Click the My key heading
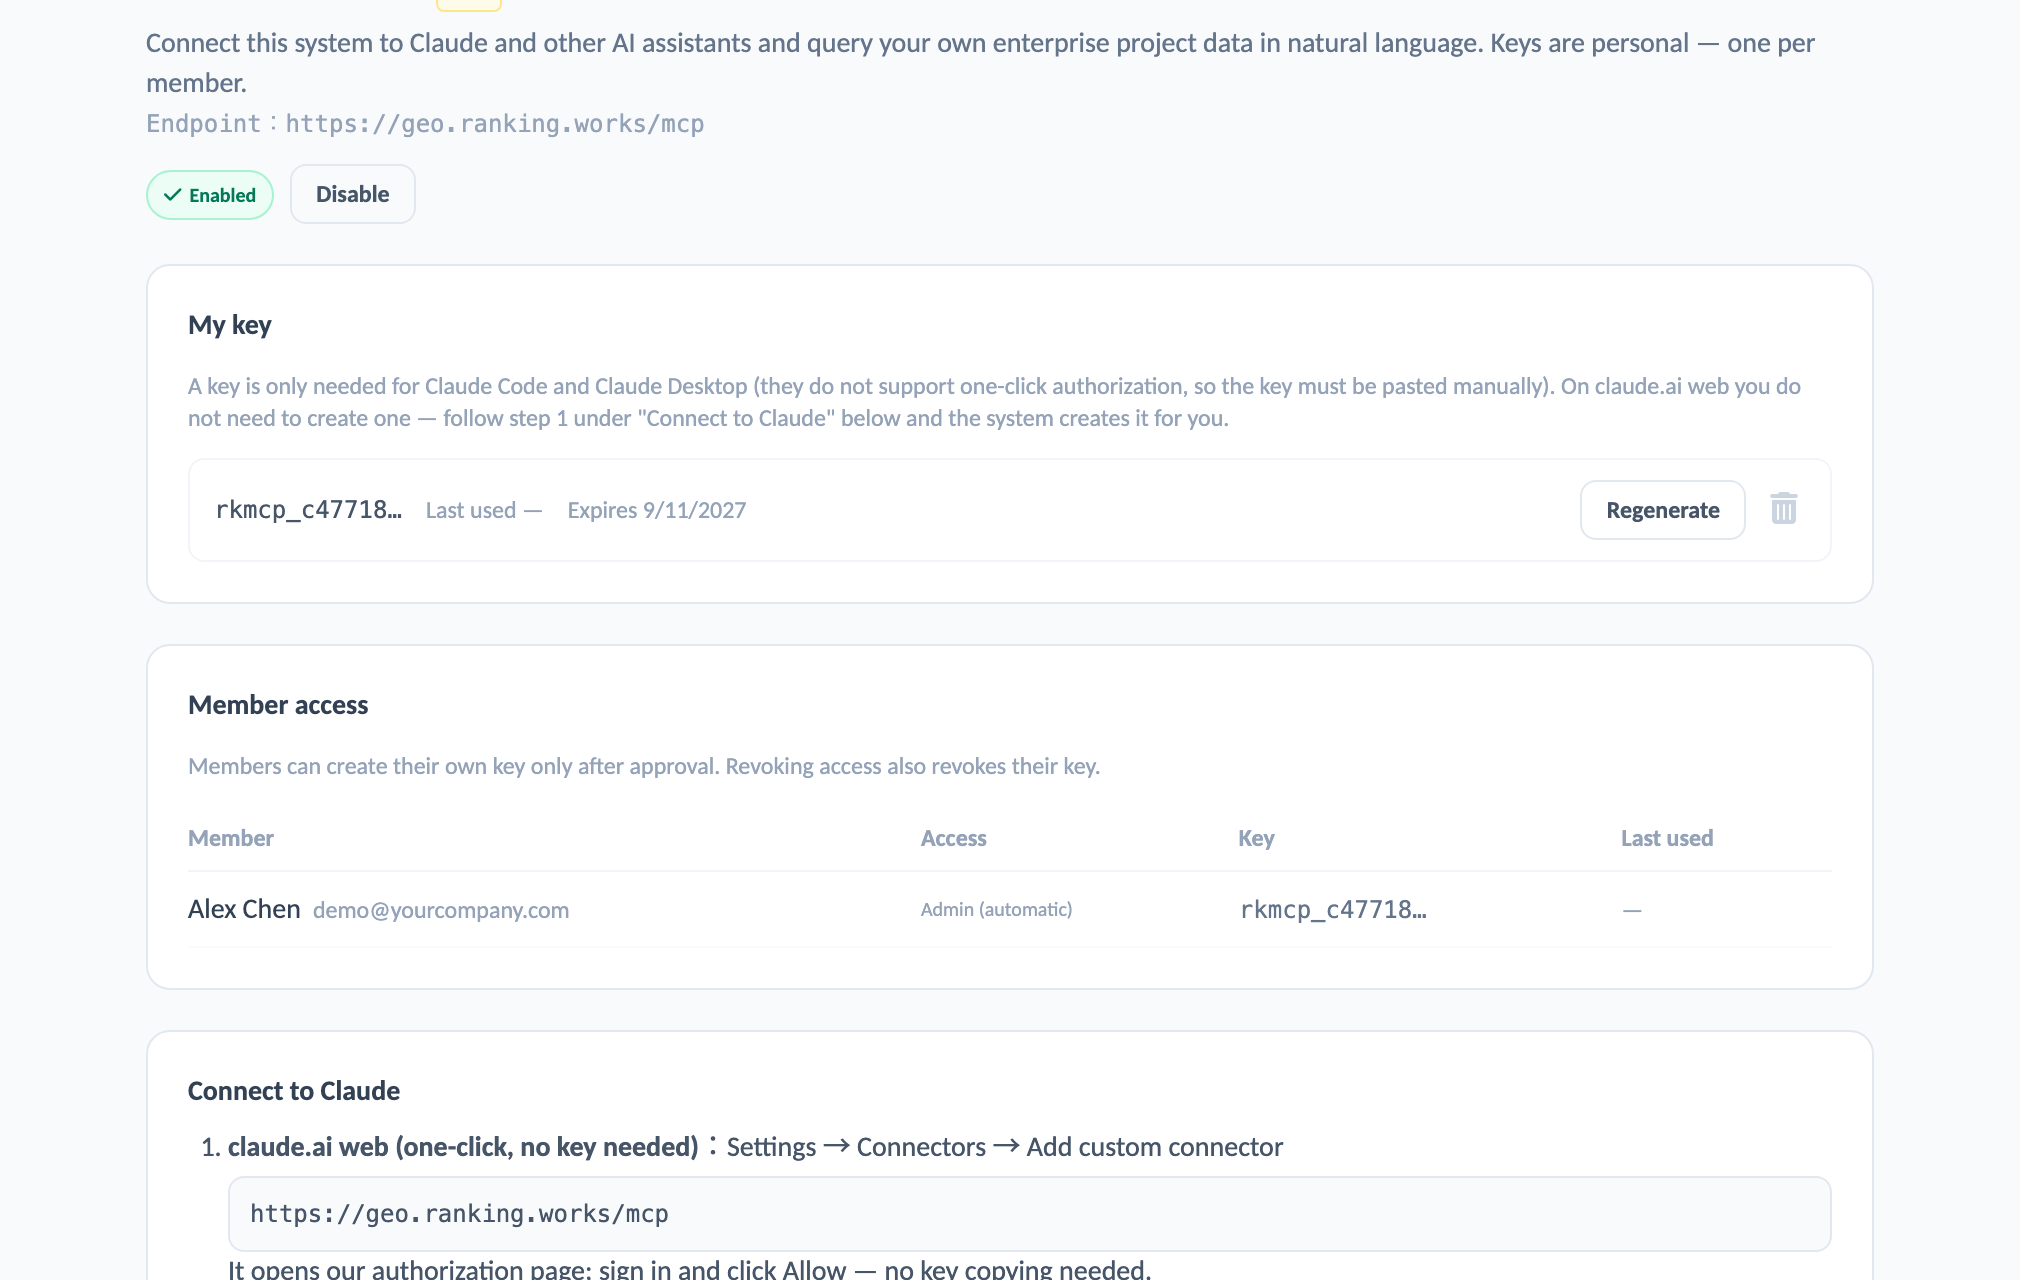Screen dimensions: 2020x1280 click(x=230, y=325)
